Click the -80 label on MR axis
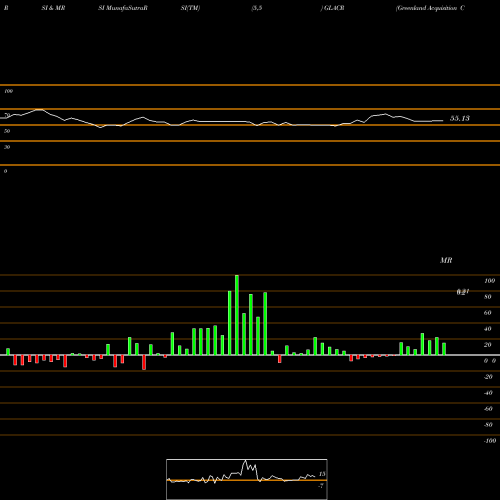 [488, 425]
